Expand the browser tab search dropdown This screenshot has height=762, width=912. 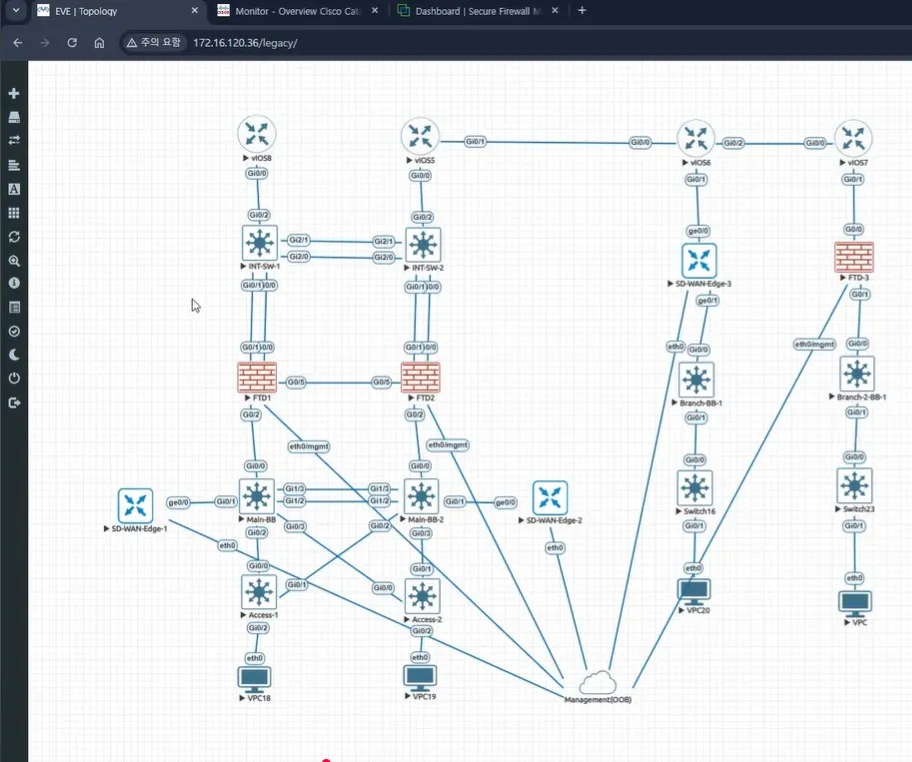point(16,11)
